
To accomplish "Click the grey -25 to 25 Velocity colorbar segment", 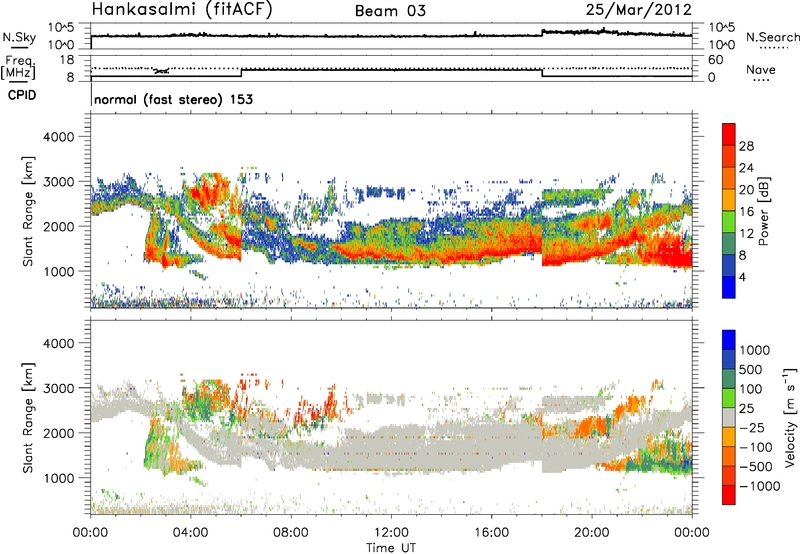I will point(729,417).
